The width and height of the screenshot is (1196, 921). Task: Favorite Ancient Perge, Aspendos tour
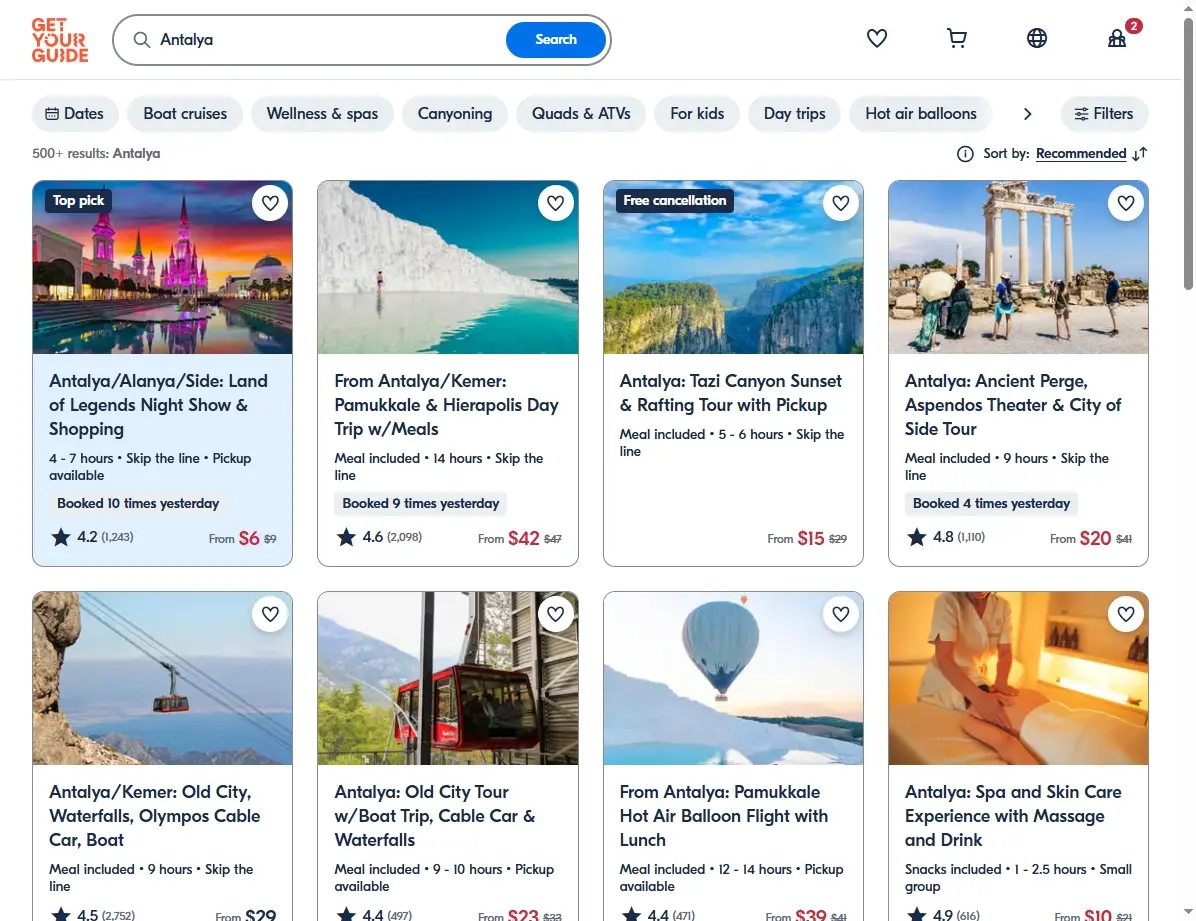coord(1126,203)
